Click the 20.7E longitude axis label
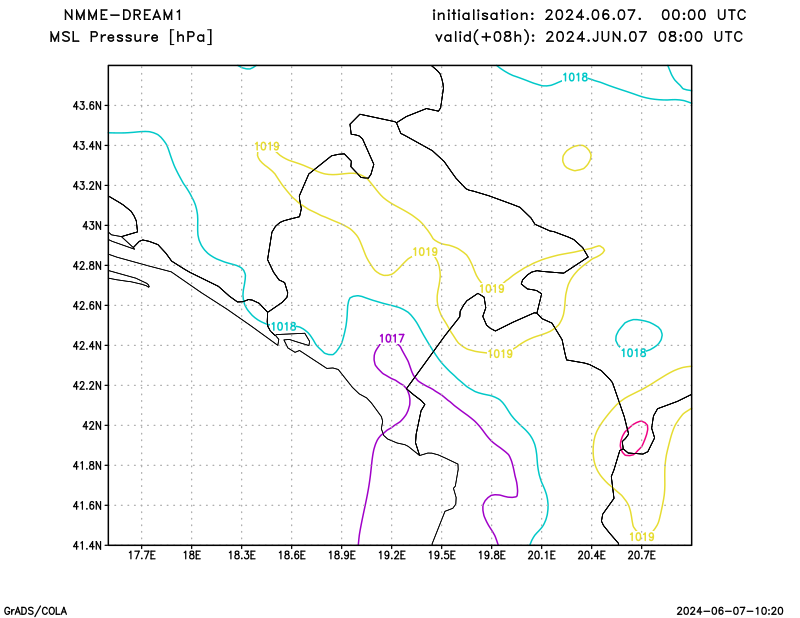The width and height of the screenshot is (800, 618). [x=641, y=555]
